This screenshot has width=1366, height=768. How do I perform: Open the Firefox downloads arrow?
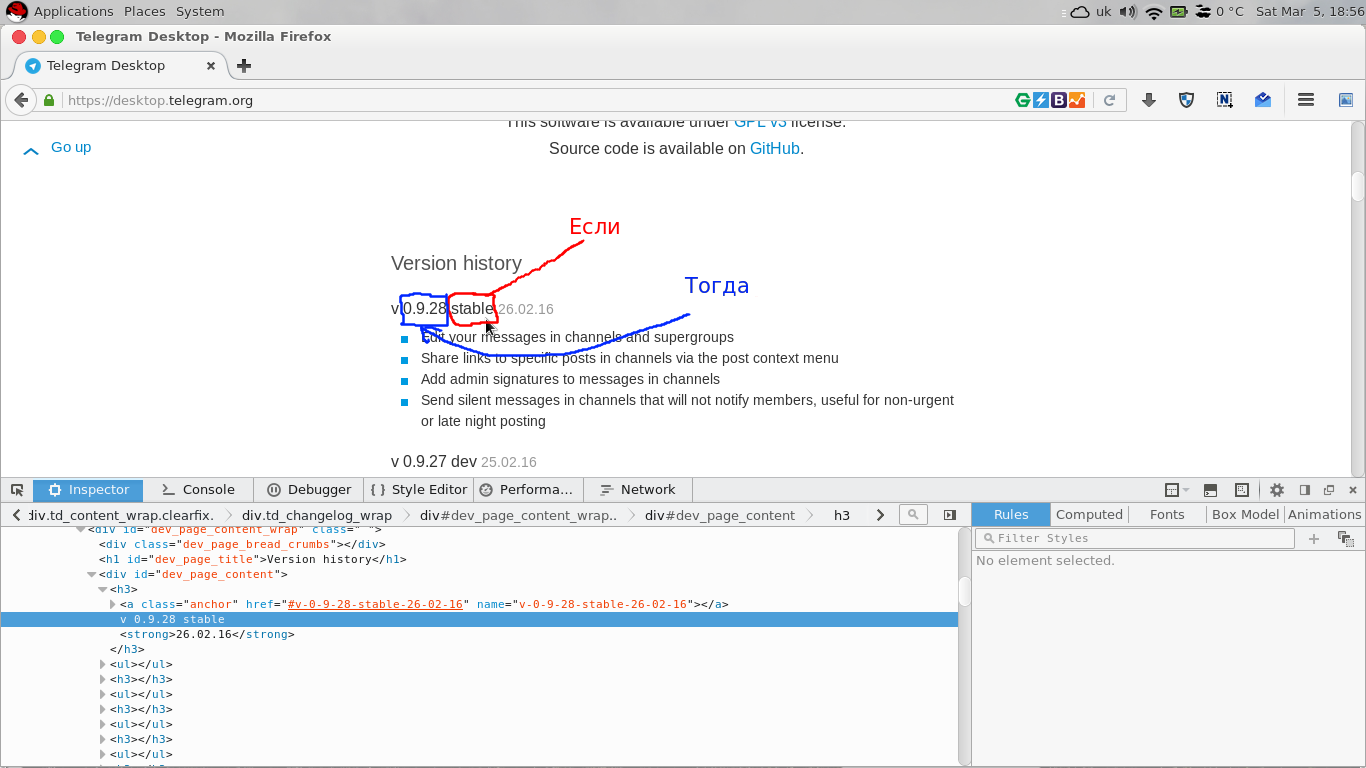tap(1149, 100)
